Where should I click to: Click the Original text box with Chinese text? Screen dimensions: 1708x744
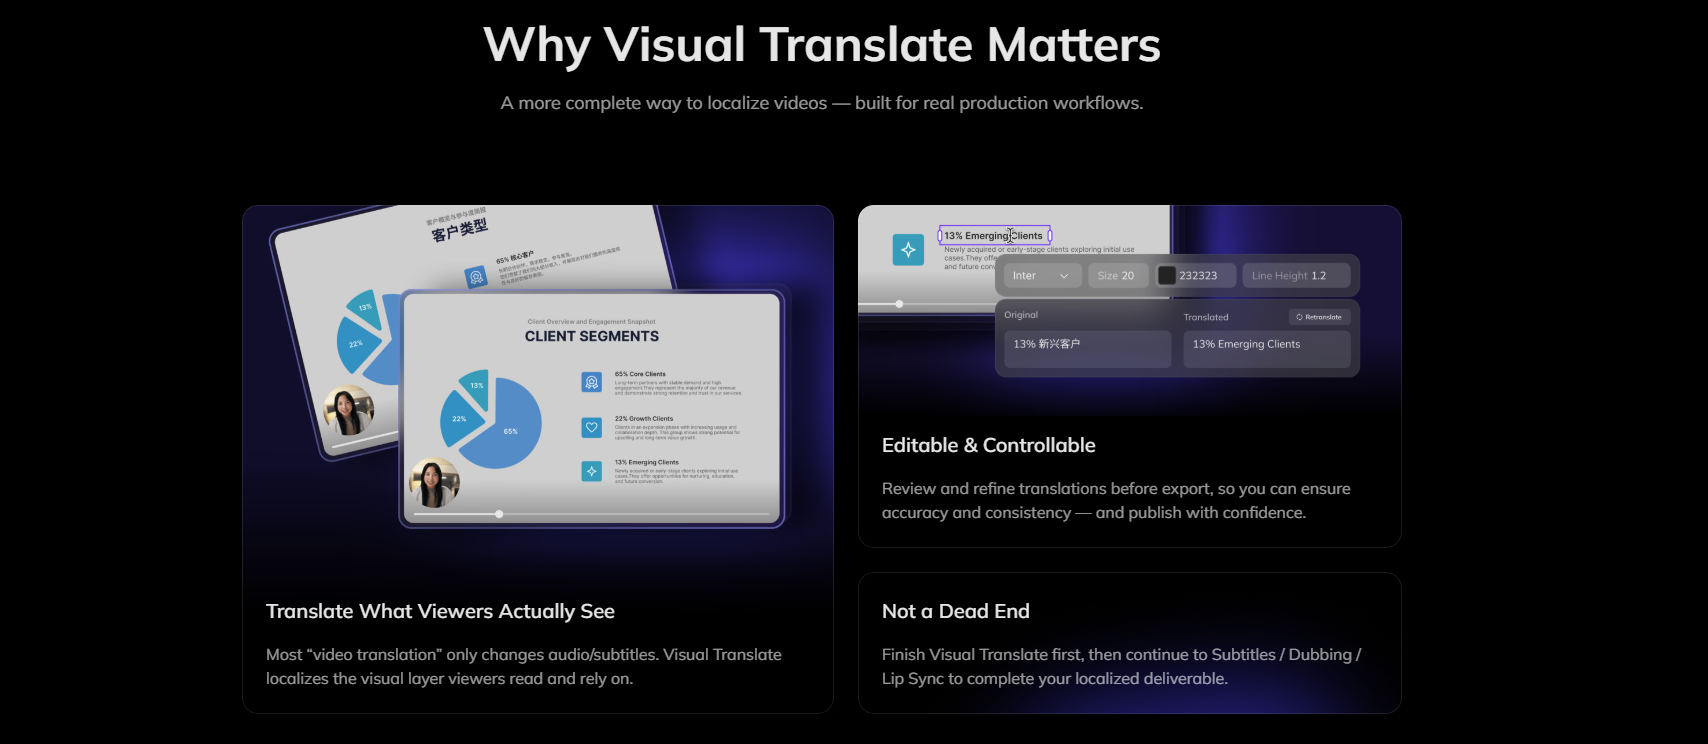click(x=1087, y=349)
